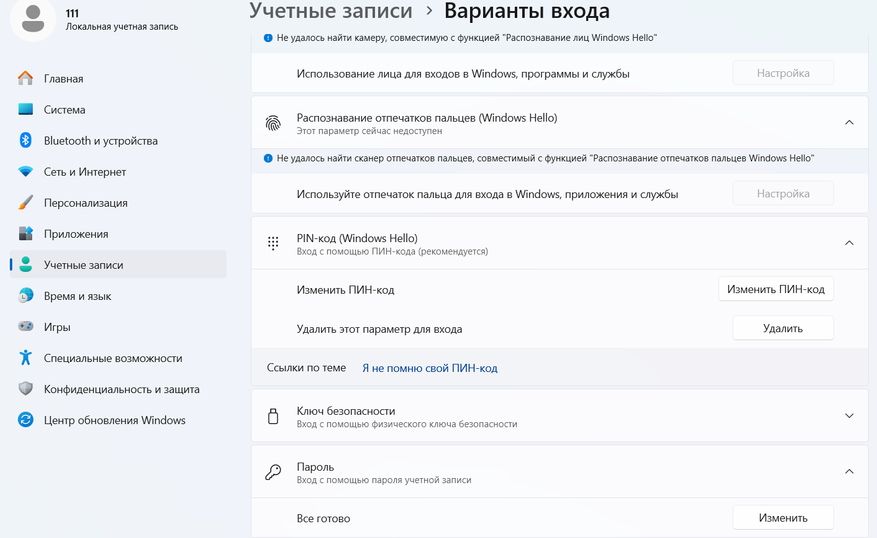Click the Специальные возможности accessibility icon

pos(26,358)
